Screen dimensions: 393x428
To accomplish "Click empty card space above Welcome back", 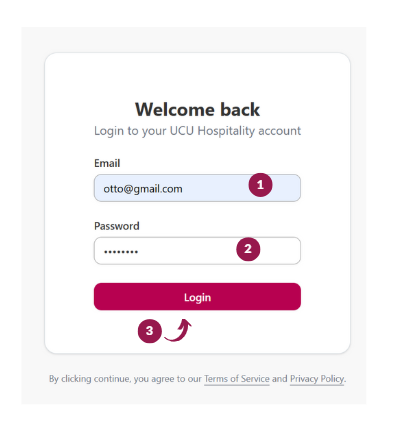I will pyautogui.click(x=197, y=76).
